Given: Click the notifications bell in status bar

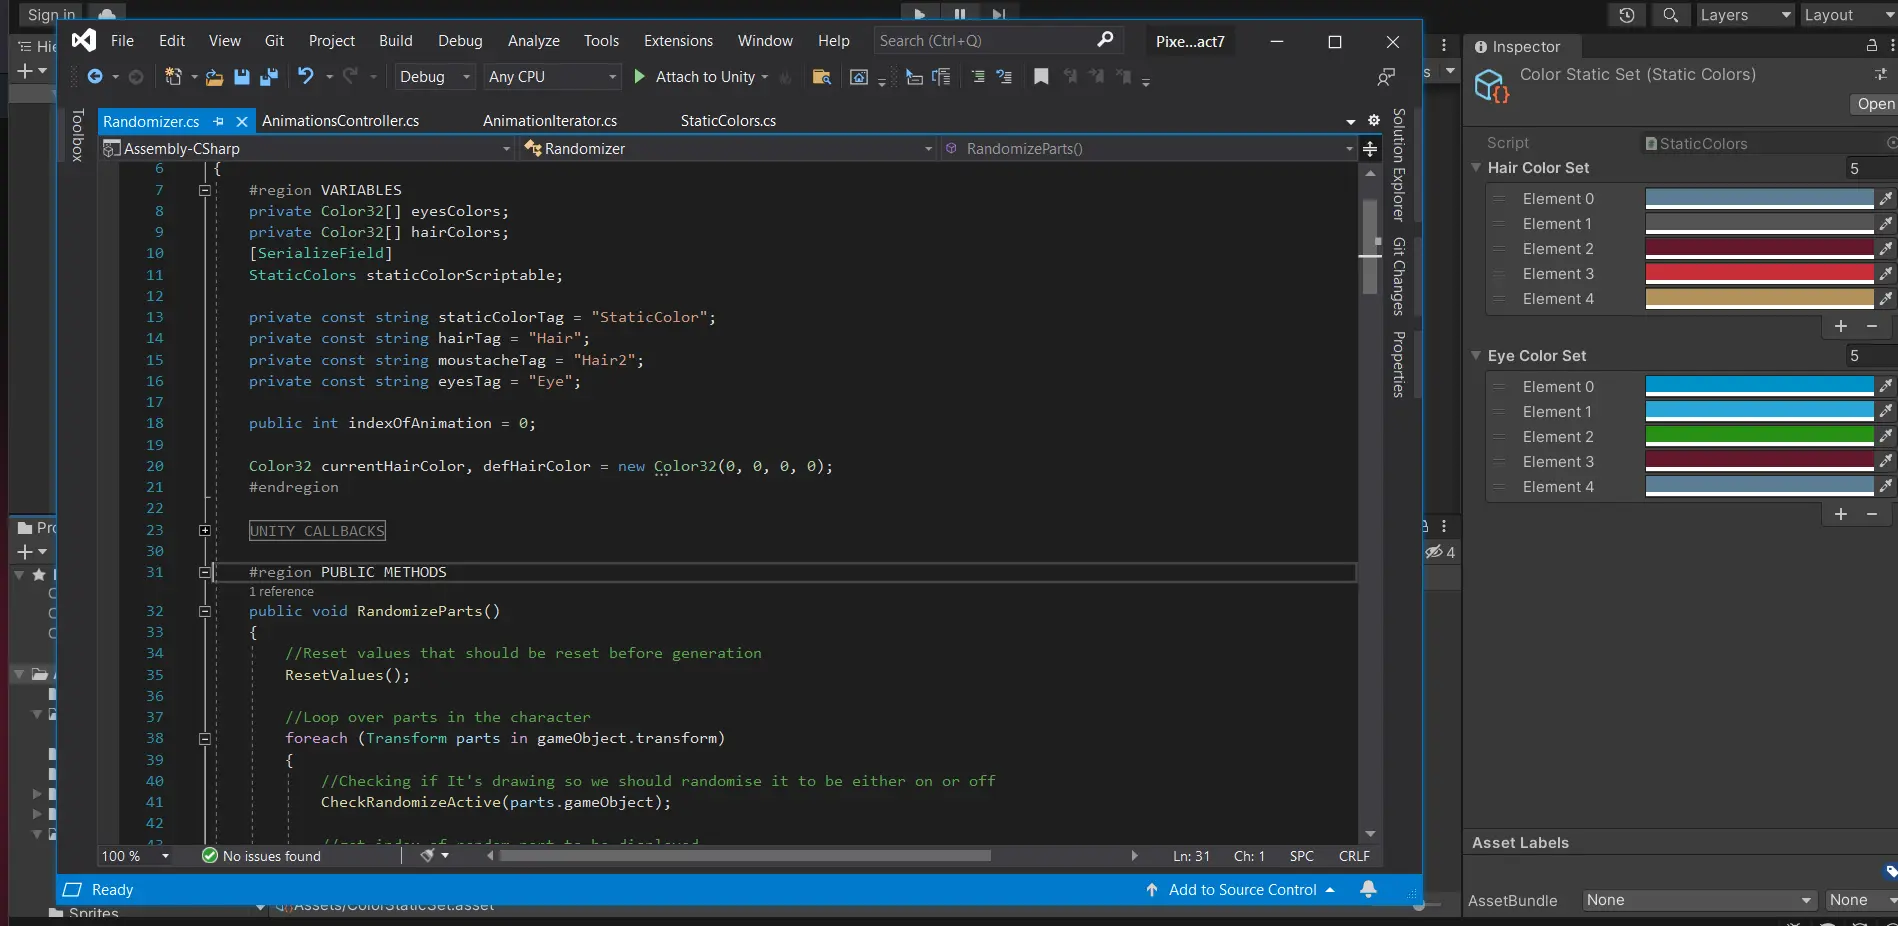Looking at the screenshot, I should (1368, 889).
